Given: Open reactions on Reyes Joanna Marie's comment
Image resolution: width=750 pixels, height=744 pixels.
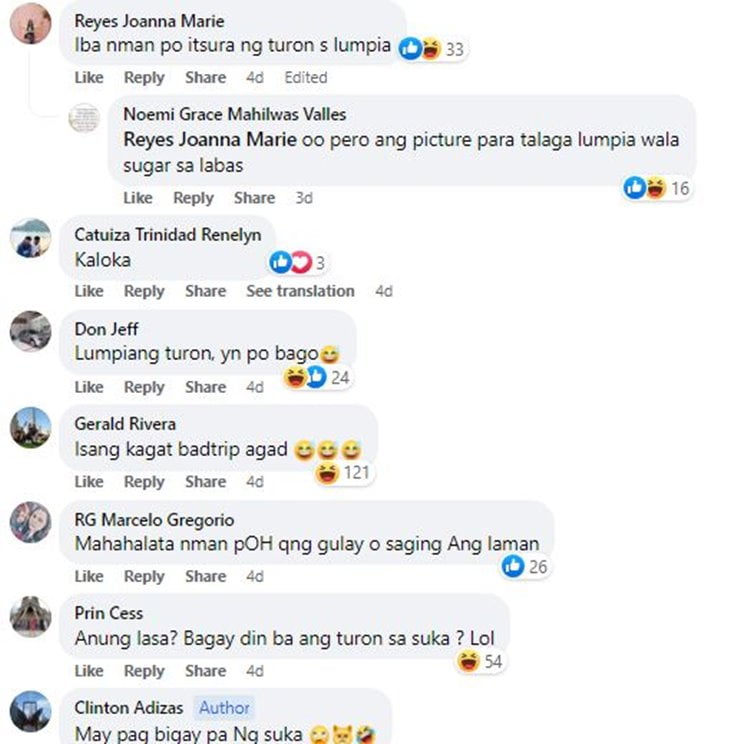Looking at the screenshot, I should (433, 49).
